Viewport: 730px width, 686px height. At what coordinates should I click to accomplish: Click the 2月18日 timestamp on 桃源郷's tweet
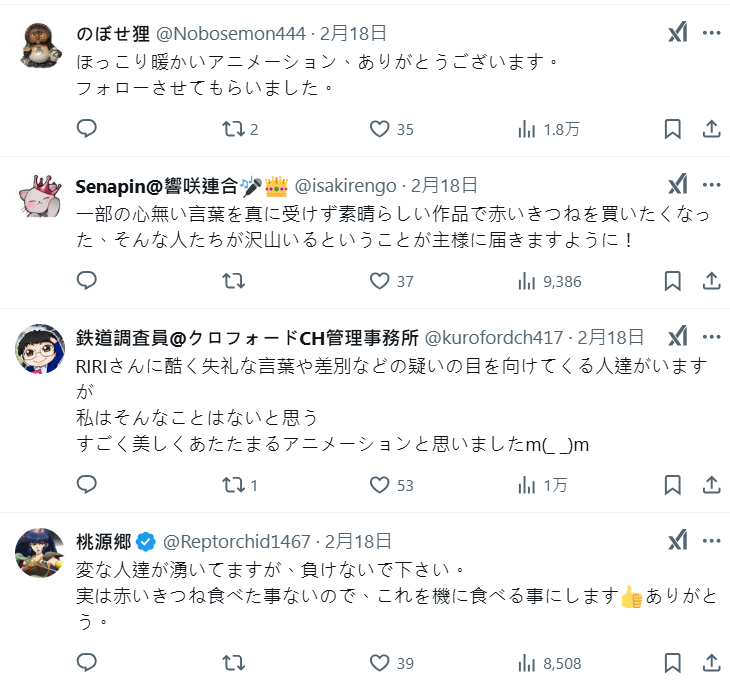(360, 541)
